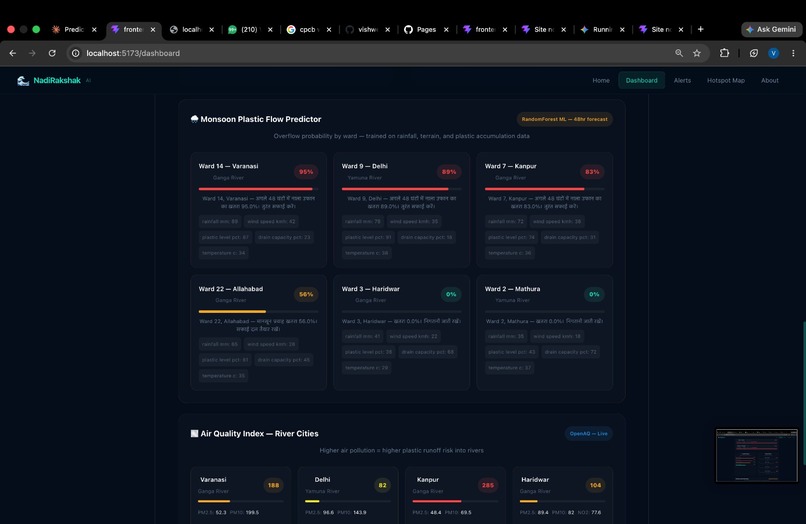Open the About nav link
The height and width of the screenshot is (524, 806).
(x=770, y=81)
